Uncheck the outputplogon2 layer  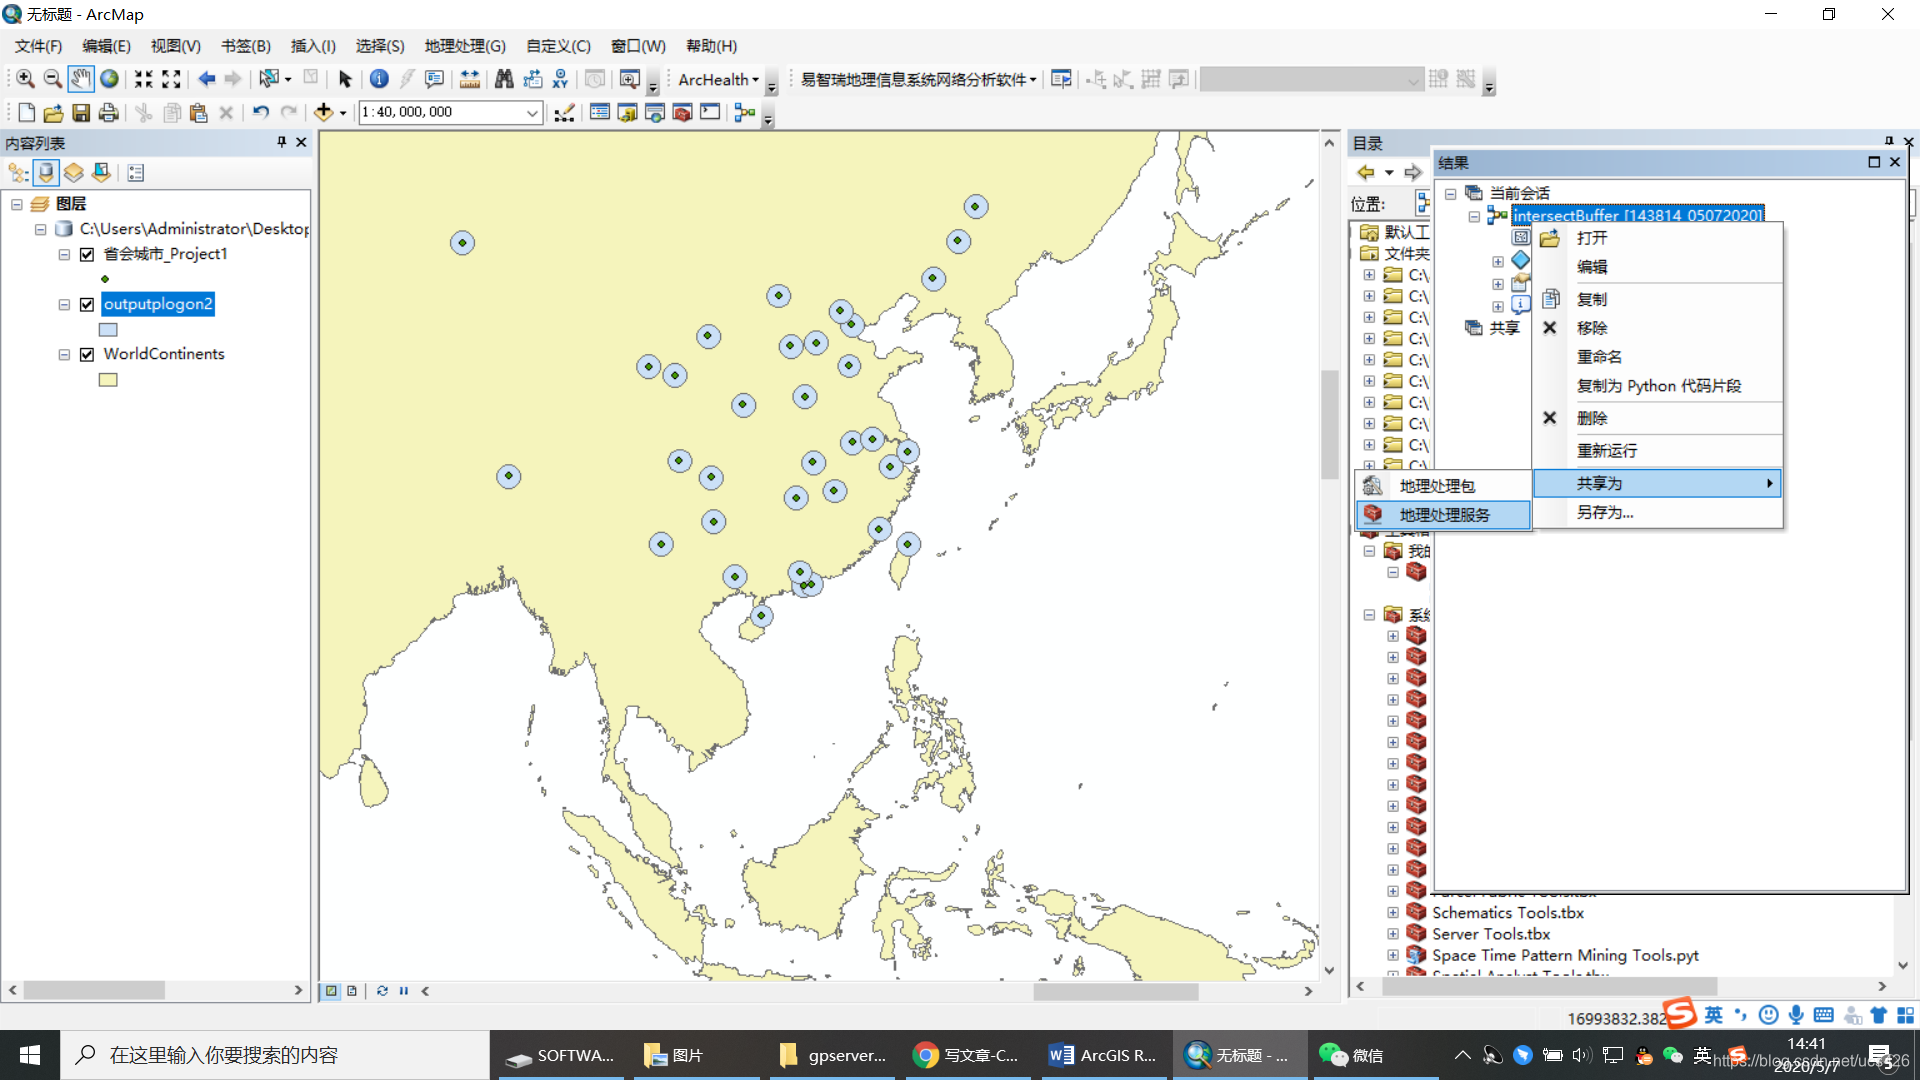tap(88, 304)
